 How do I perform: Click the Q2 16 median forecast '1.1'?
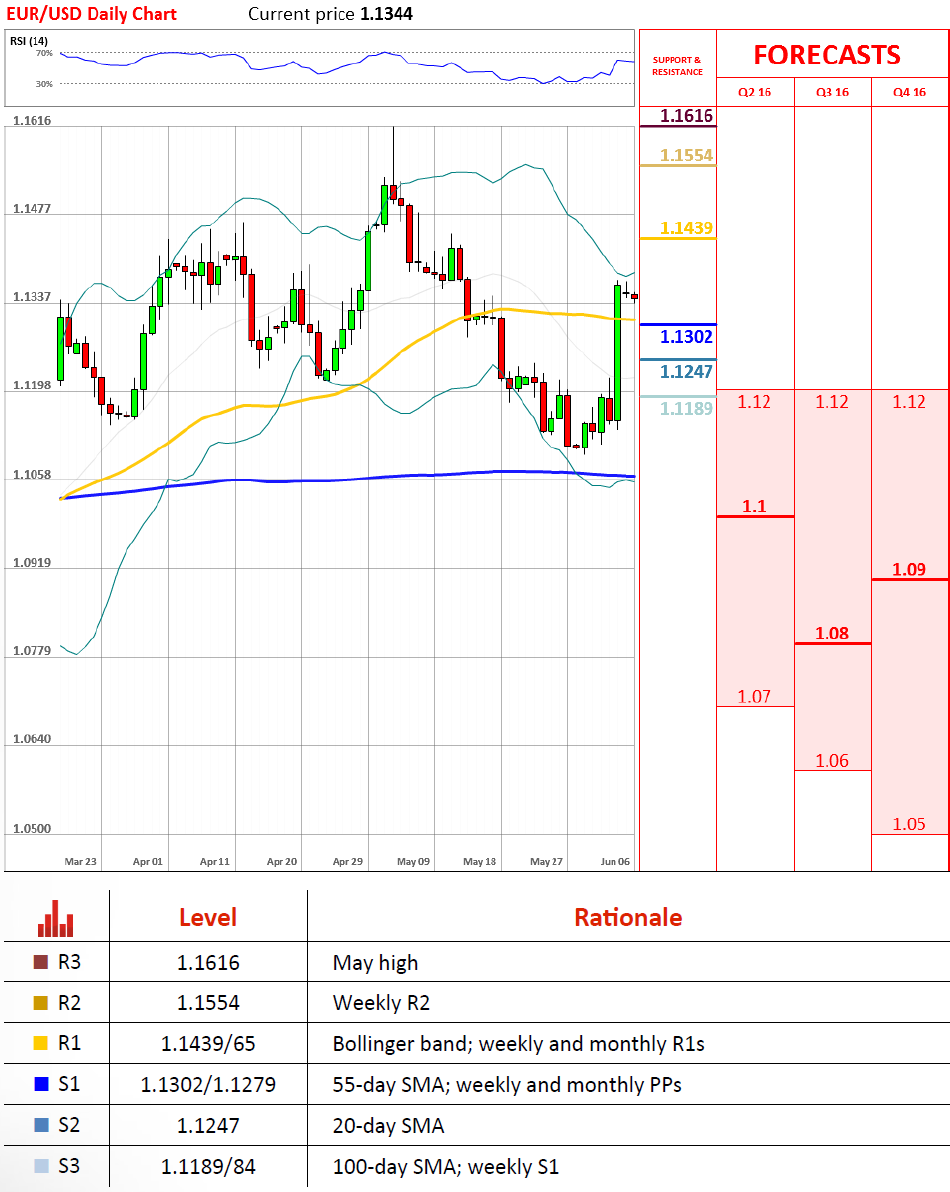tap(754, 506)
